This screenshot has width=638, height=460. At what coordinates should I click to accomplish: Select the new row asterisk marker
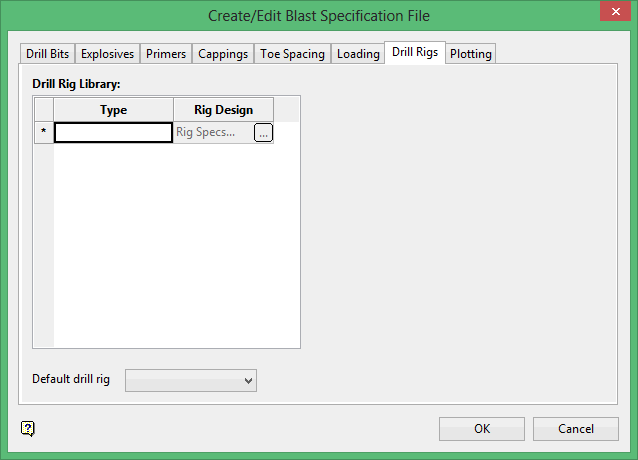(x=43, y=132)
